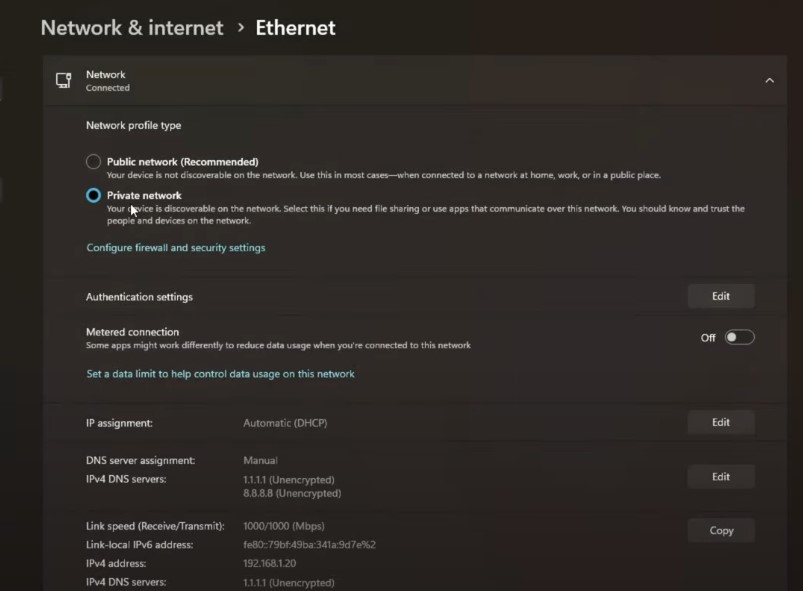This screenshot has height=591, width=803.
Task: Collapse the Network section chevron
Action: [769, 80]
